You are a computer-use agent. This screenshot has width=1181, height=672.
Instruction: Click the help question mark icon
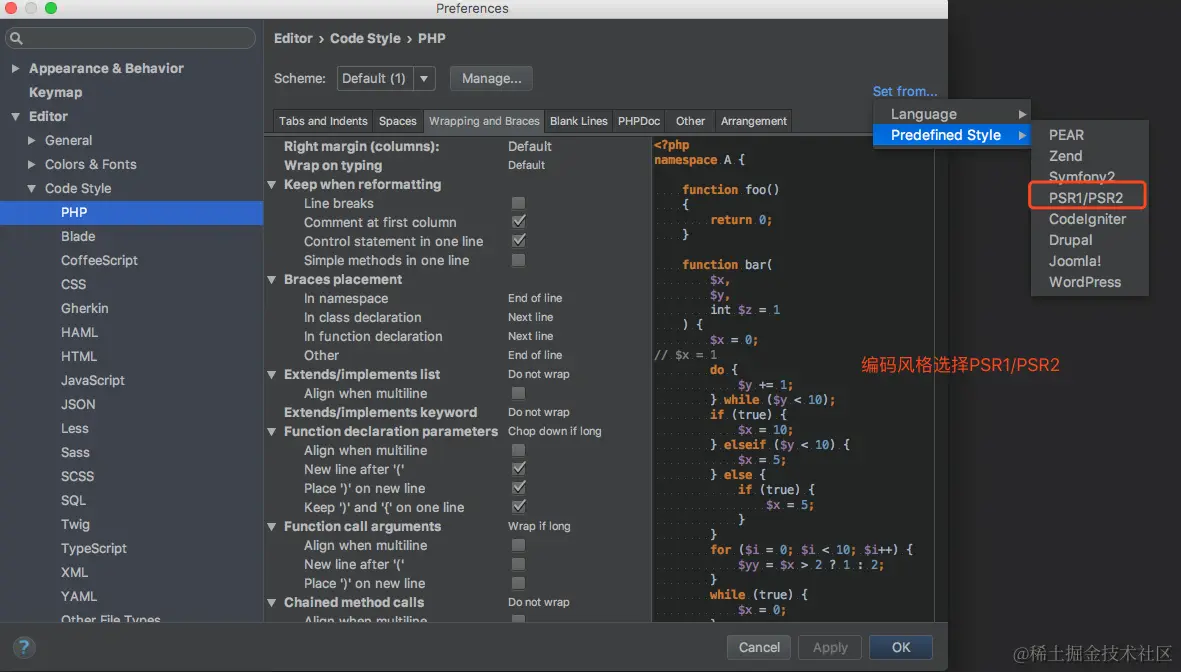[23, 646]
